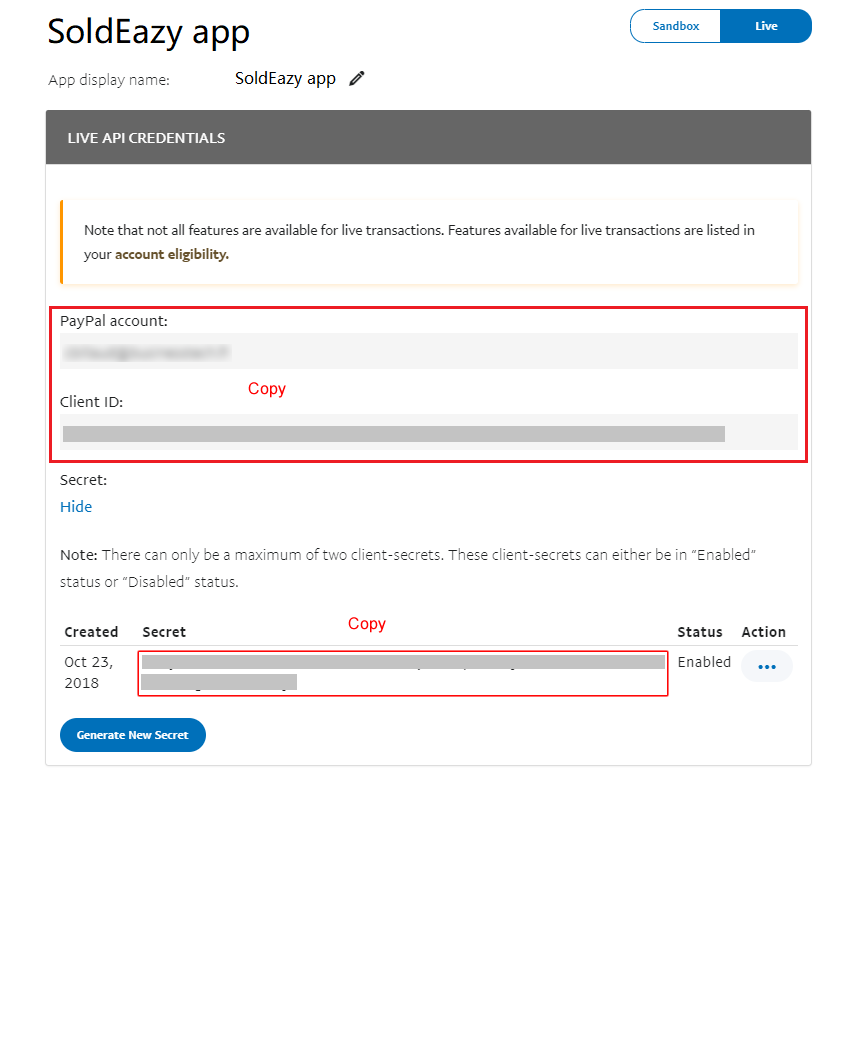Click the Status column header
852x1045 pixels.
[700, 632]
